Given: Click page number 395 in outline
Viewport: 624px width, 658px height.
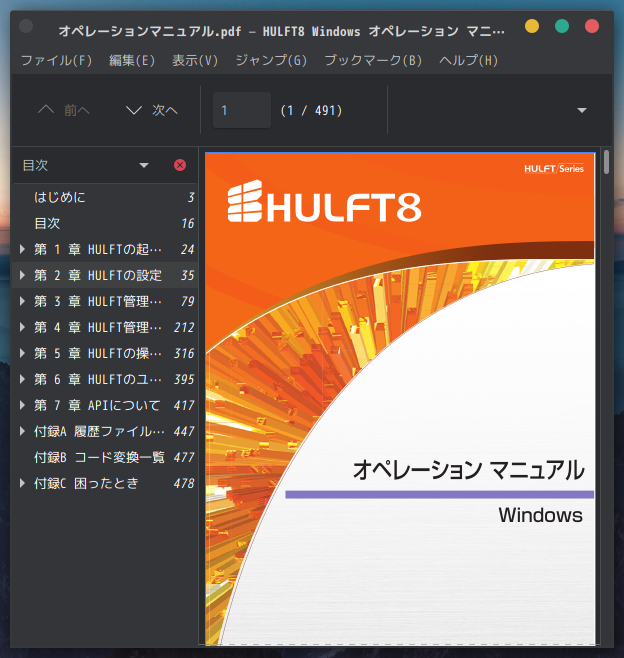Looking at the screenshot, I should (x=184, y=379).
